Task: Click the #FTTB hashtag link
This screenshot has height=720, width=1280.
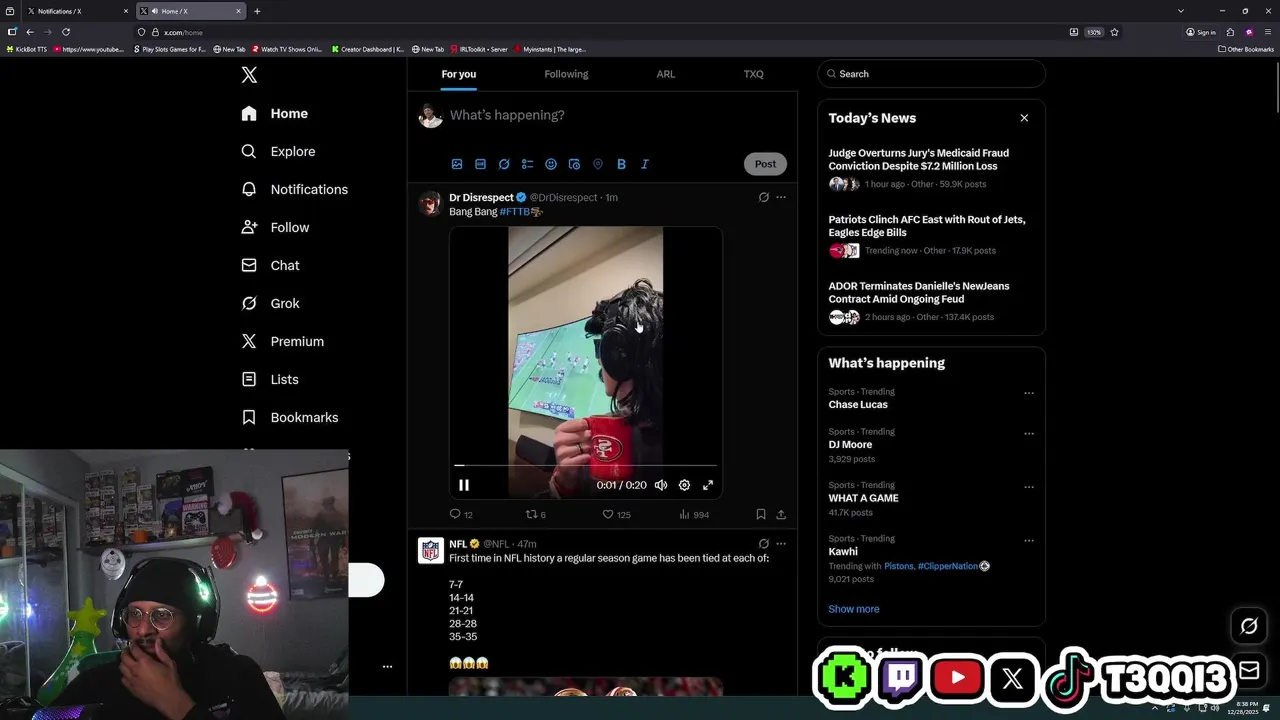Action: (515, 212)
